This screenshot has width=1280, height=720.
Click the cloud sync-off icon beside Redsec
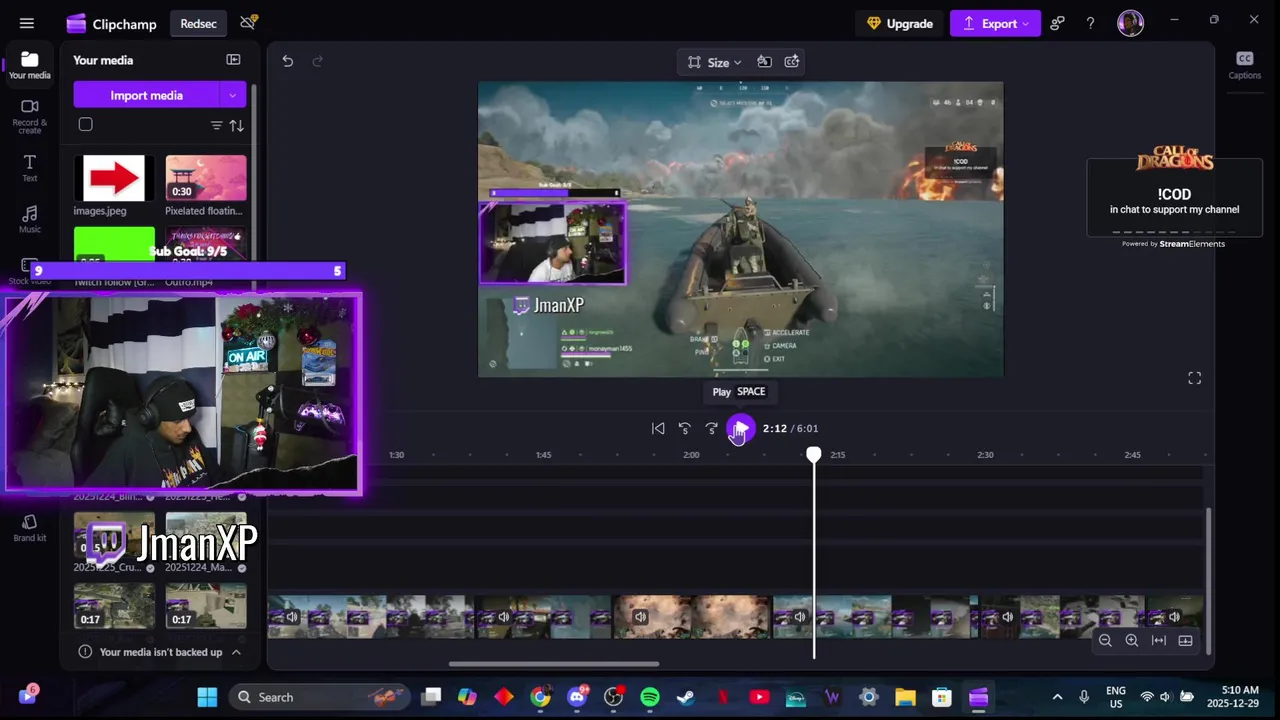pyautogui.click(x=248, y=22)
